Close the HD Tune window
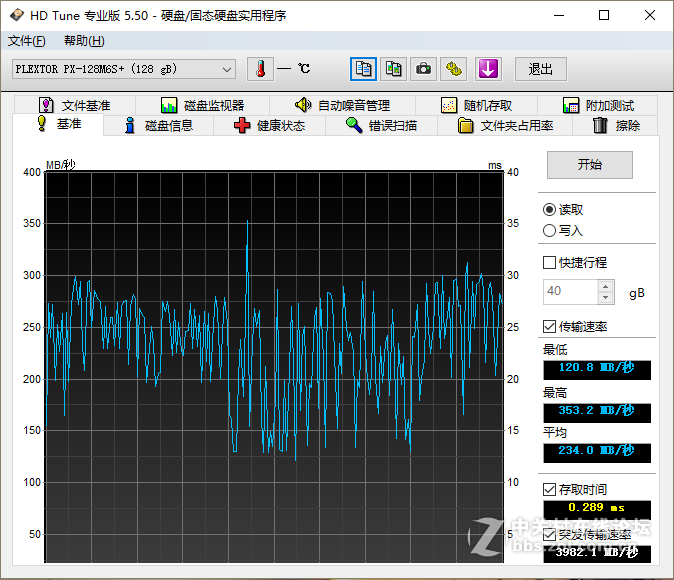The image size is (674, 580). 650,15
